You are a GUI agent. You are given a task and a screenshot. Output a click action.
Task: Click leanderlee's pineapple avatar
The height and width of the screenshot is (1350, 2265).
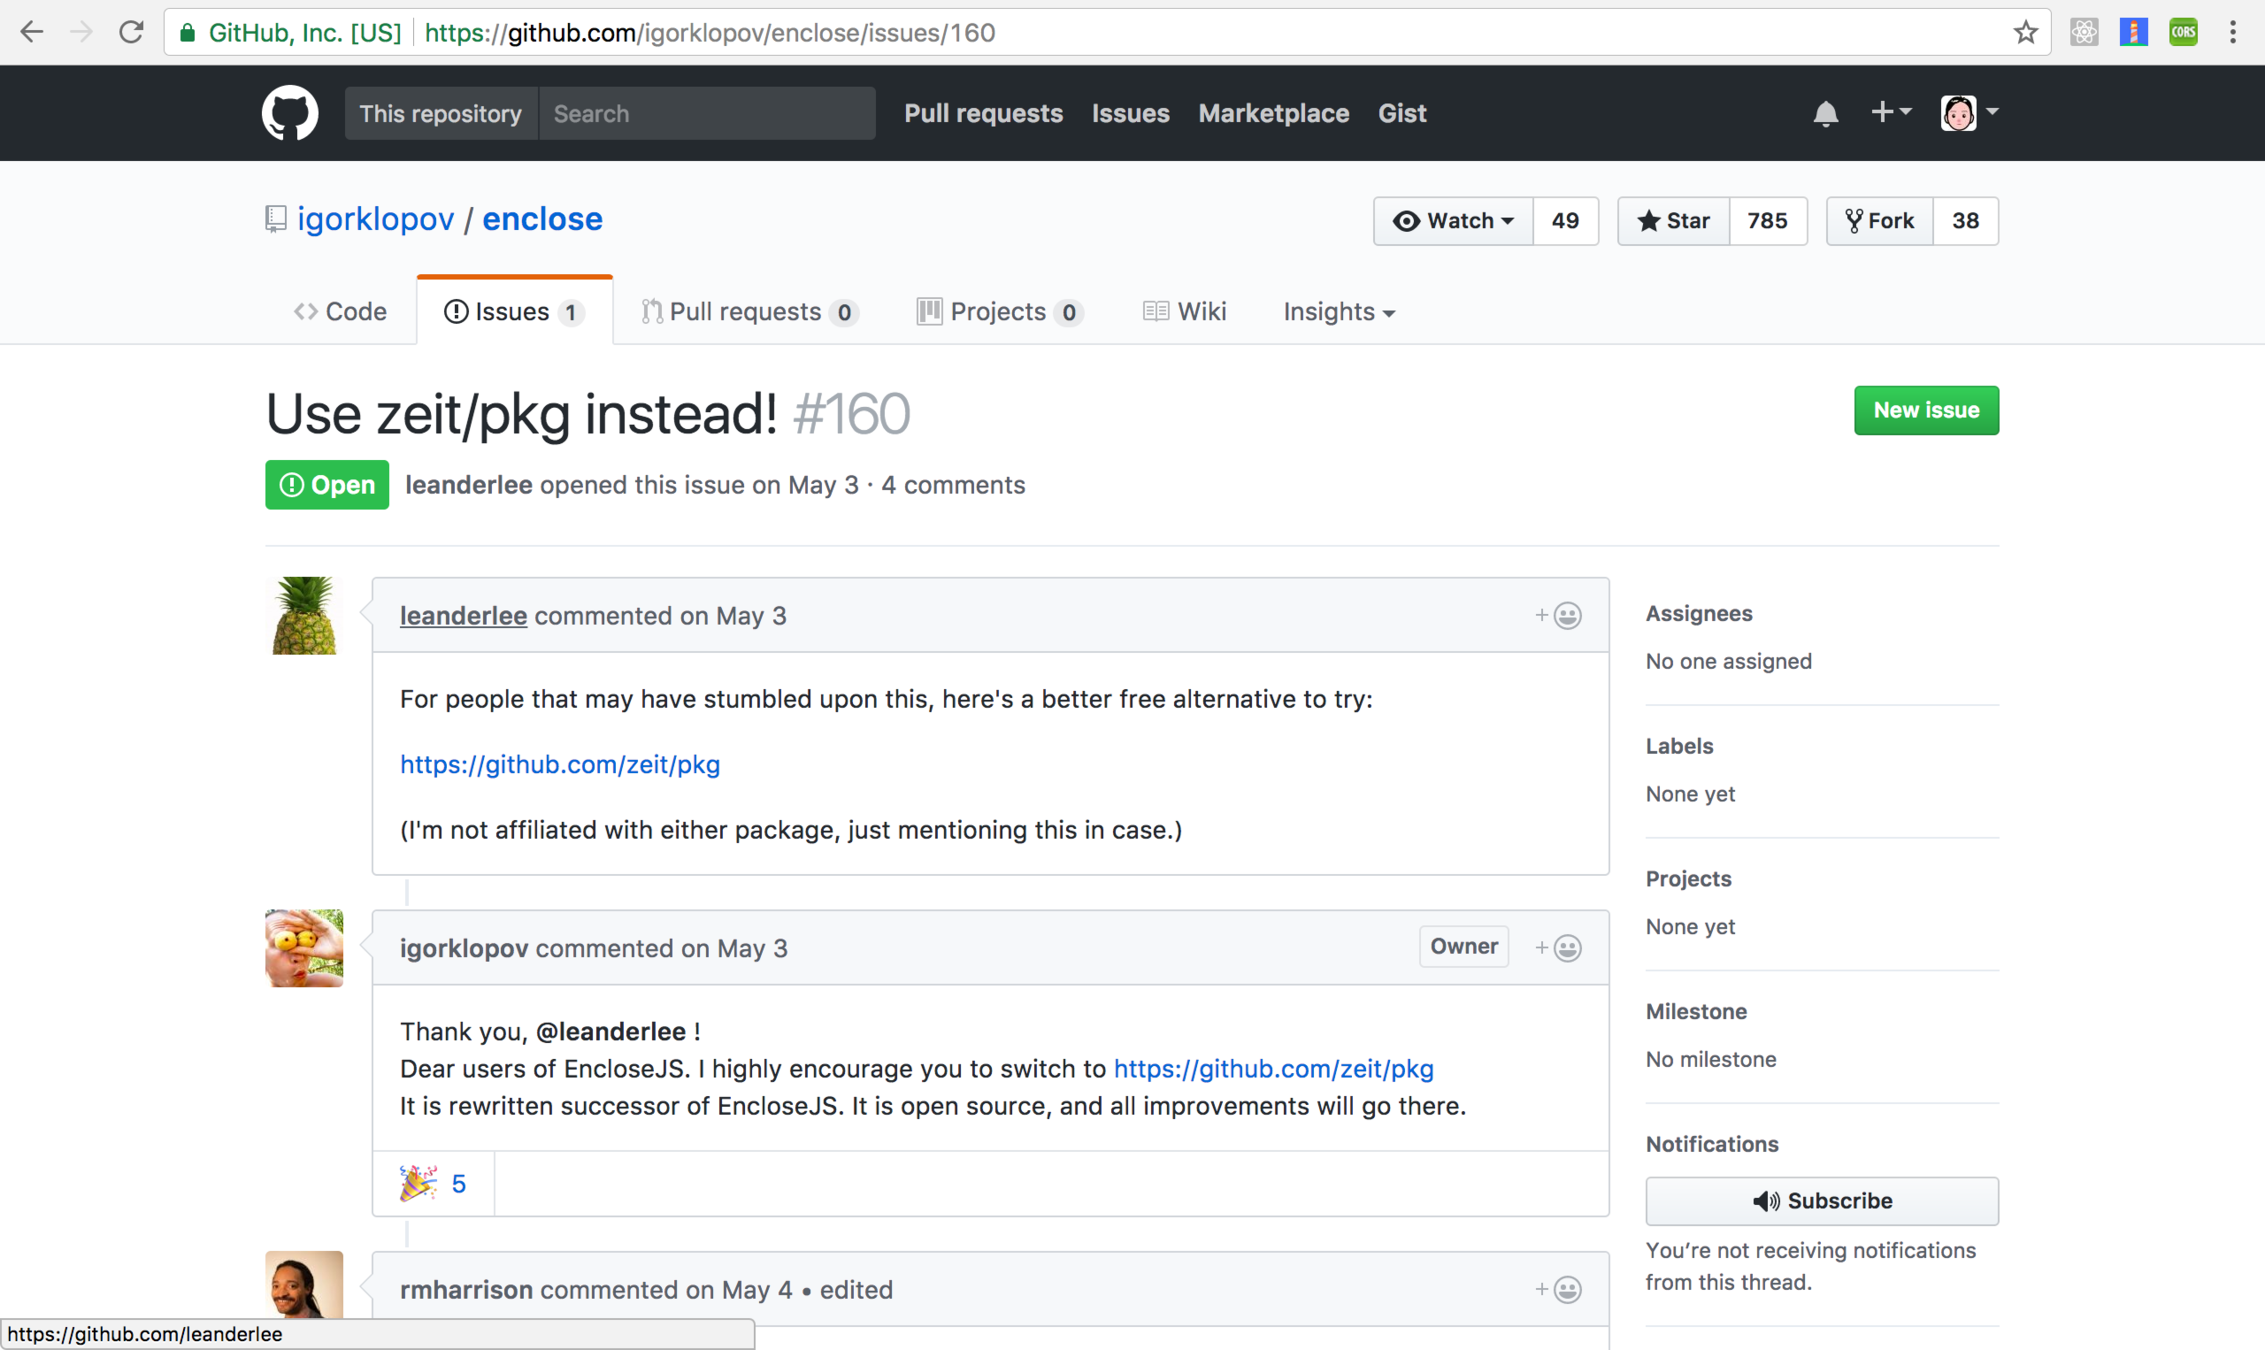304,615
